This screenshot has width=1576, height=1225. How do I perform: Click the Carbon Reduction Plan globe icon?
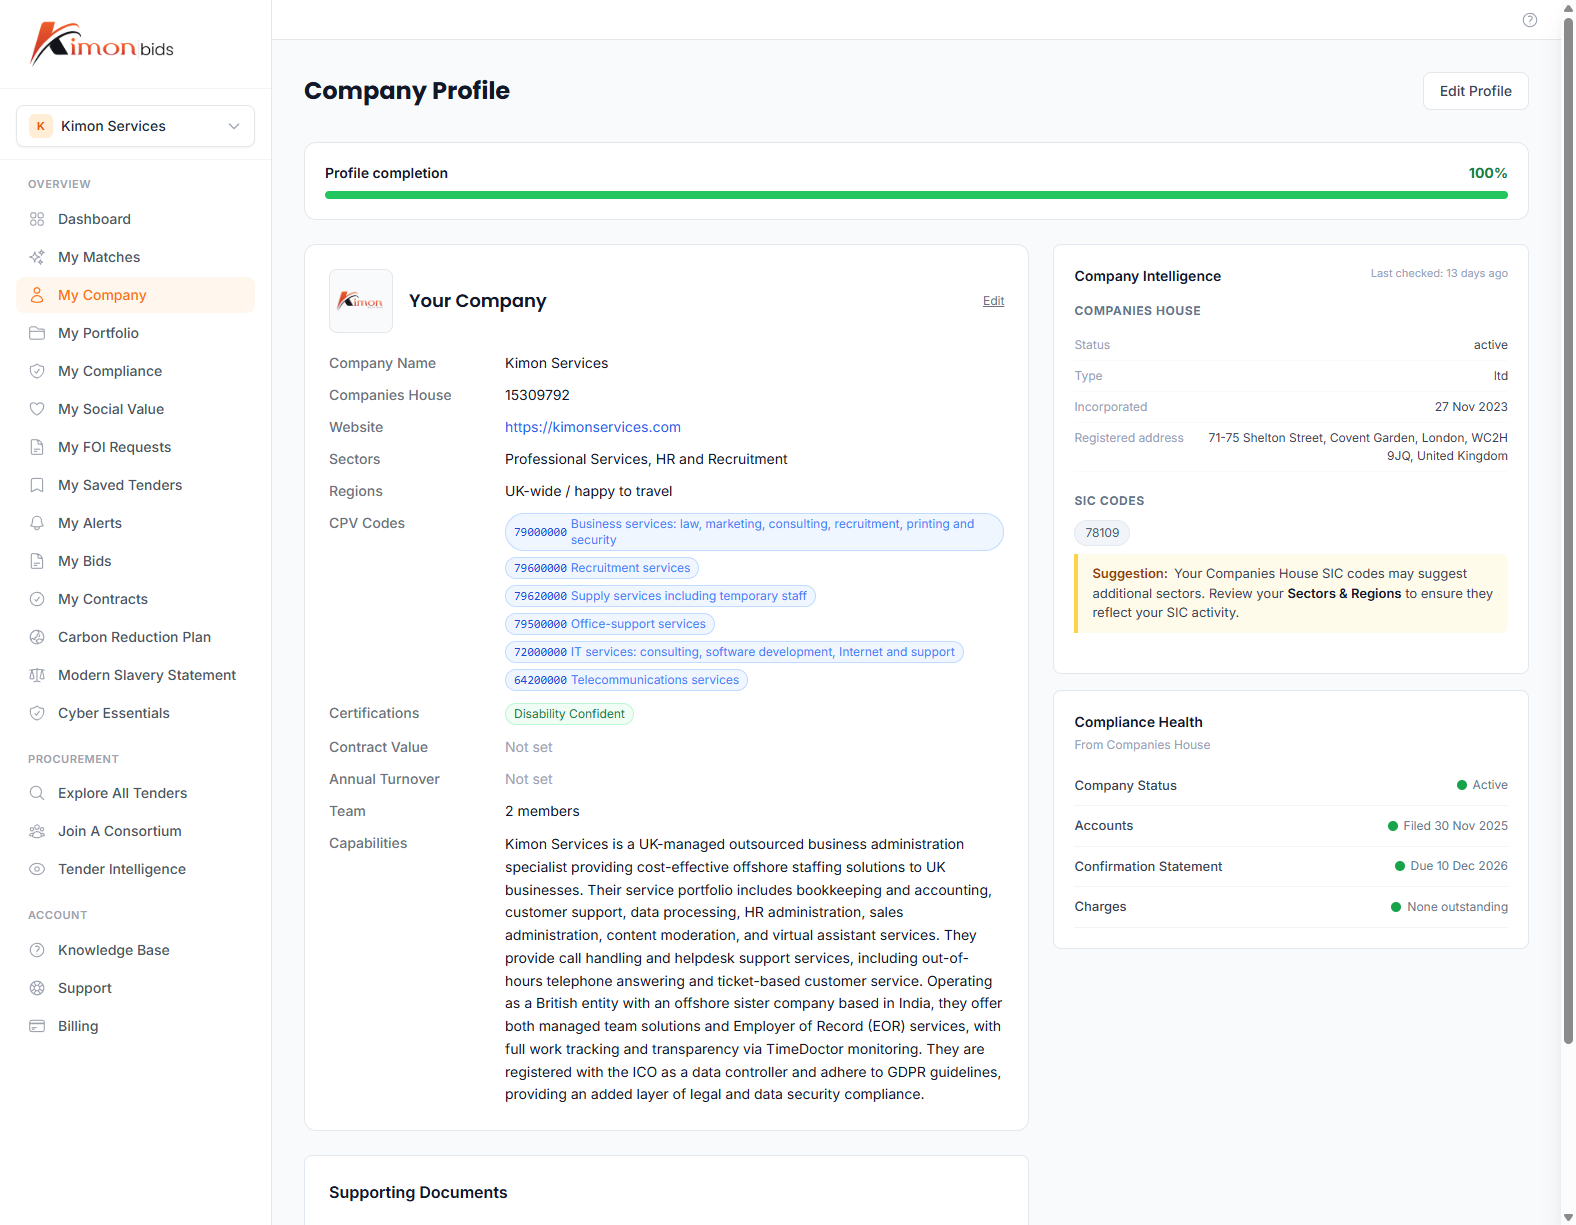[x=37, y=637]
